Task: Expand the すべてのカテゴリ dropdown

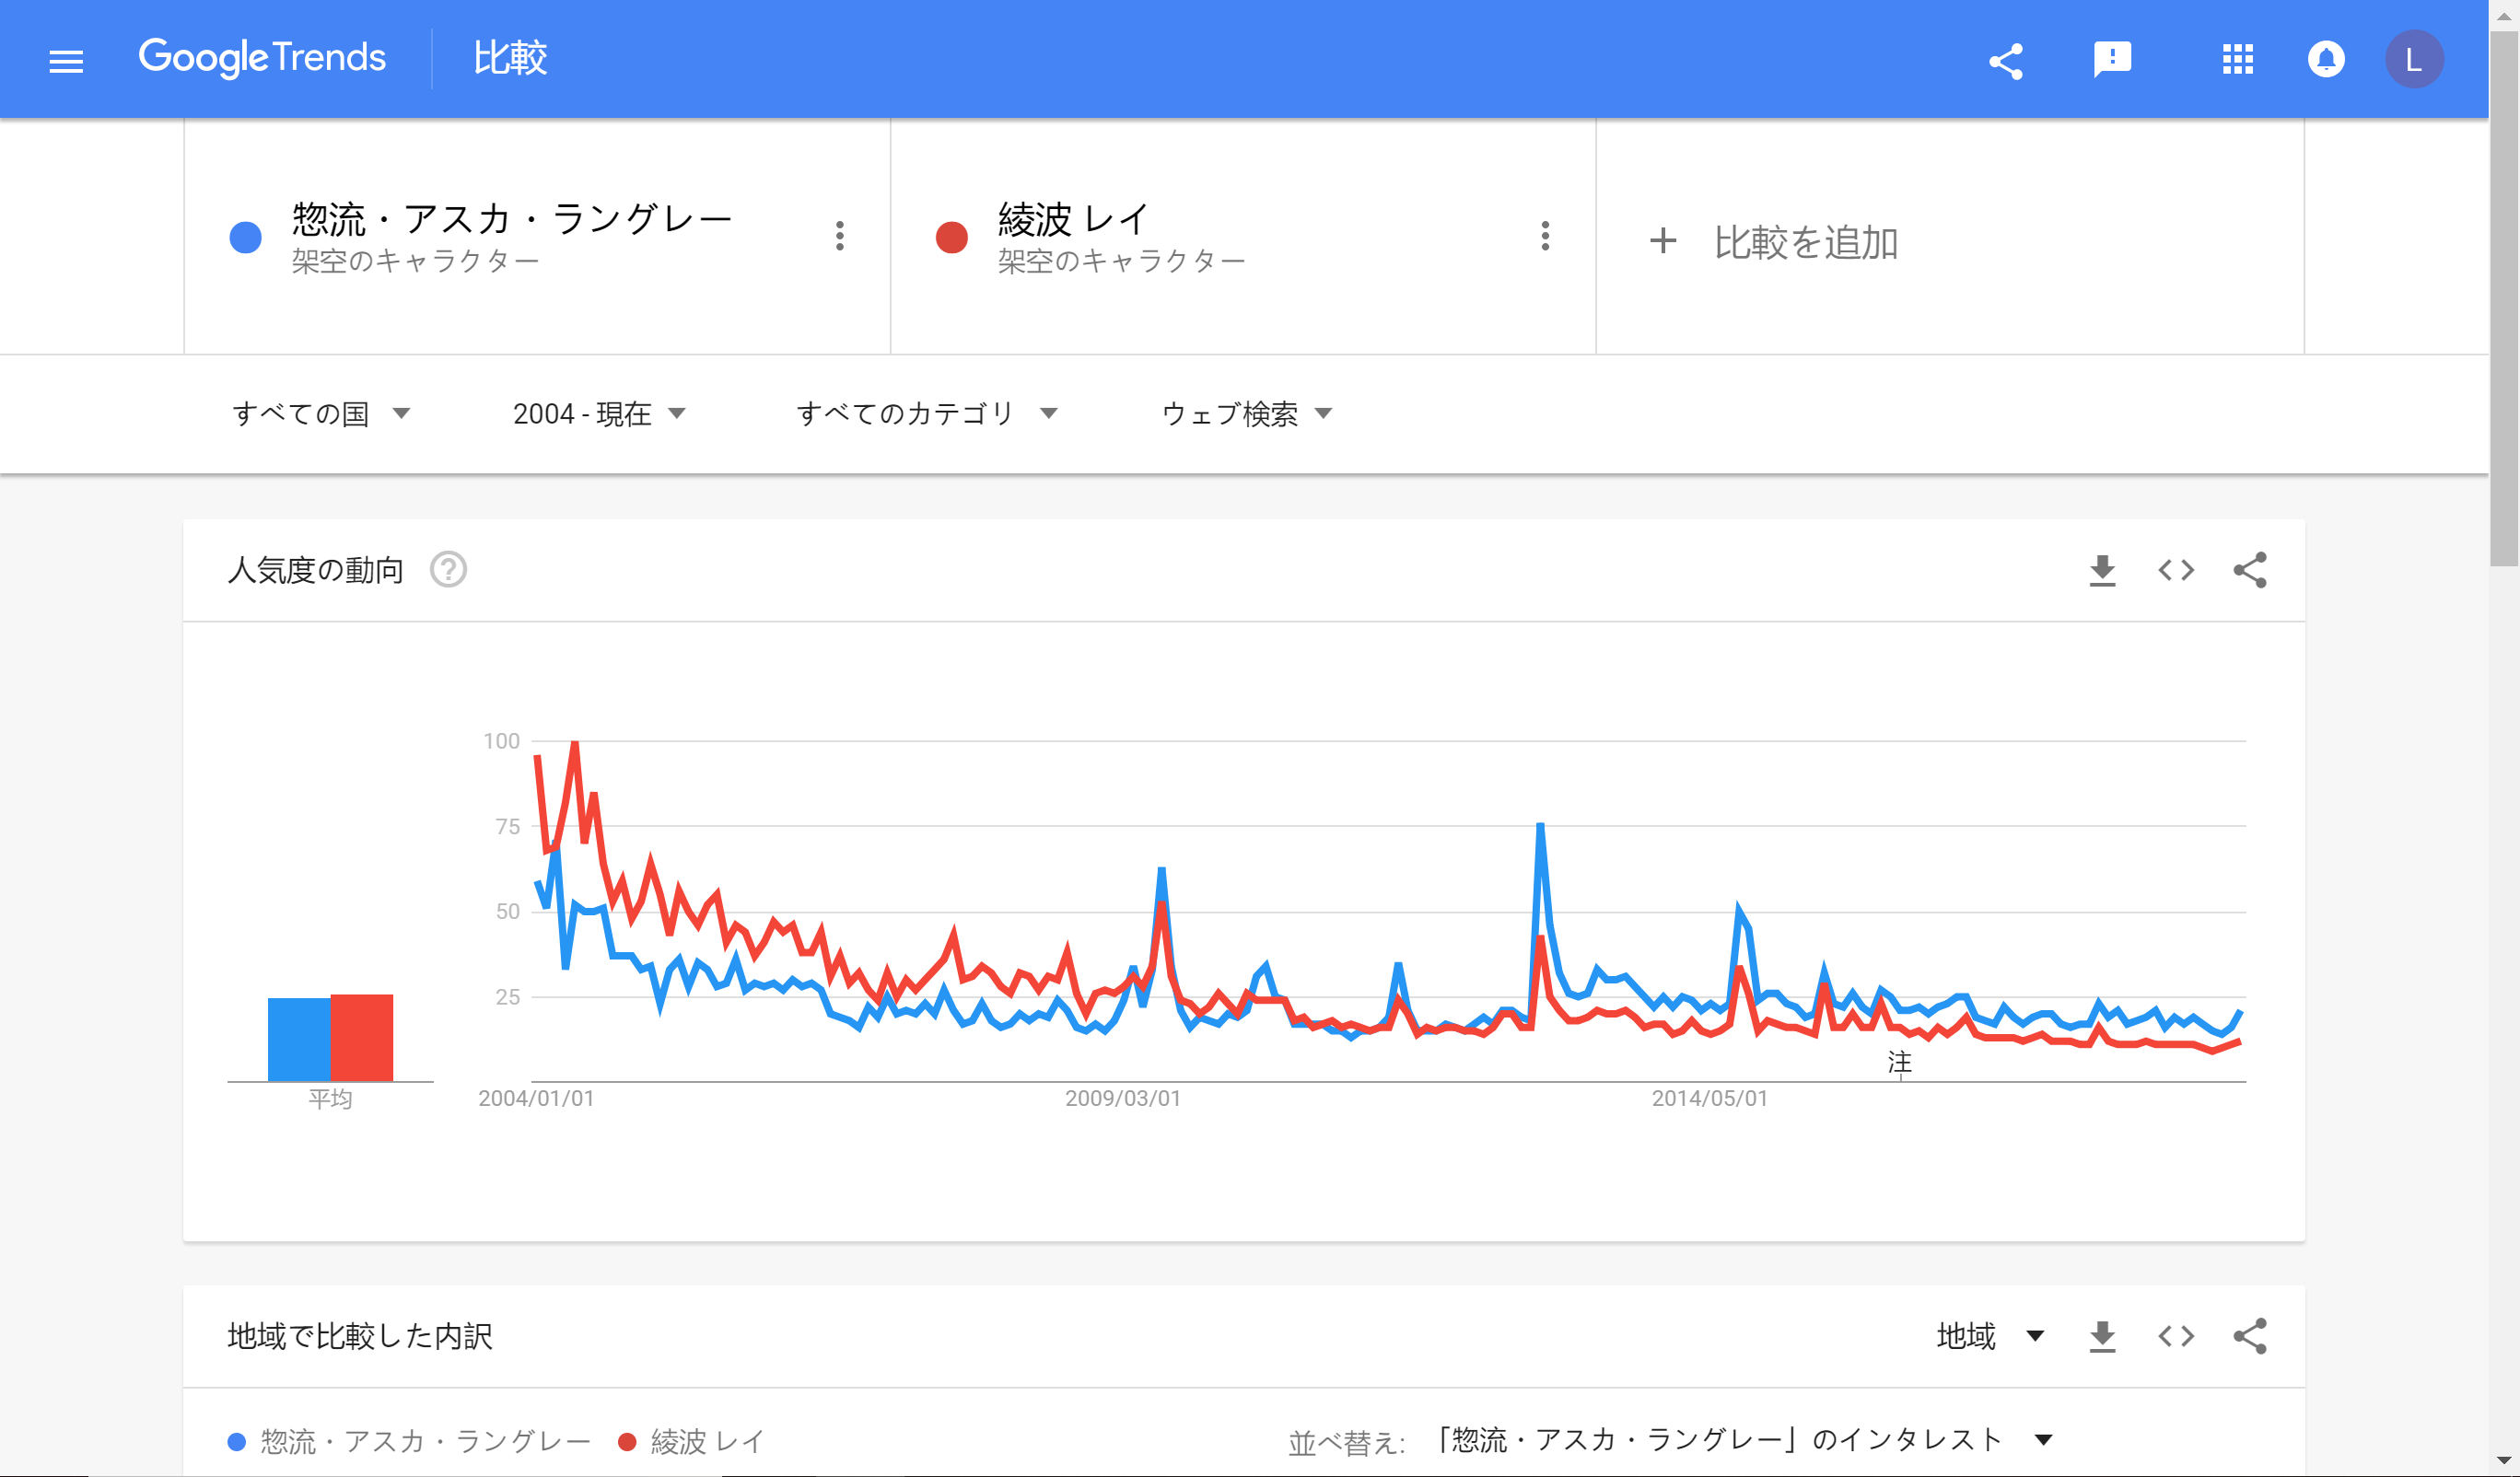Action: [926, 414]
